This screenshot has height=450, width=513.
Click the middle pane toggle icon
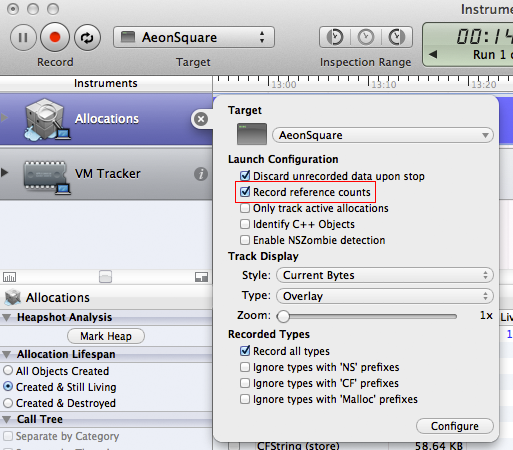click(105, 277)
